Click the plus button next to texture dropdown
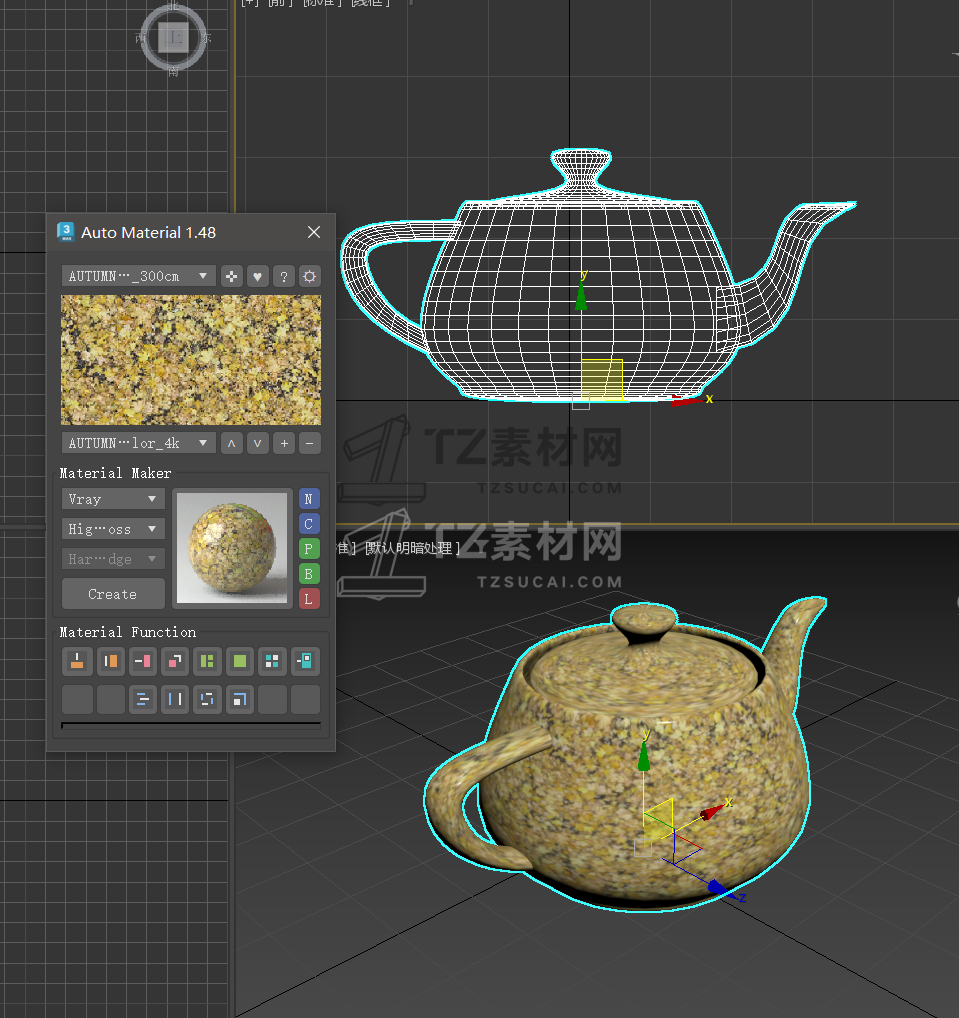The width and height of the screenshot is (959, 1018). pyautogui.click(x=284, y=442)
